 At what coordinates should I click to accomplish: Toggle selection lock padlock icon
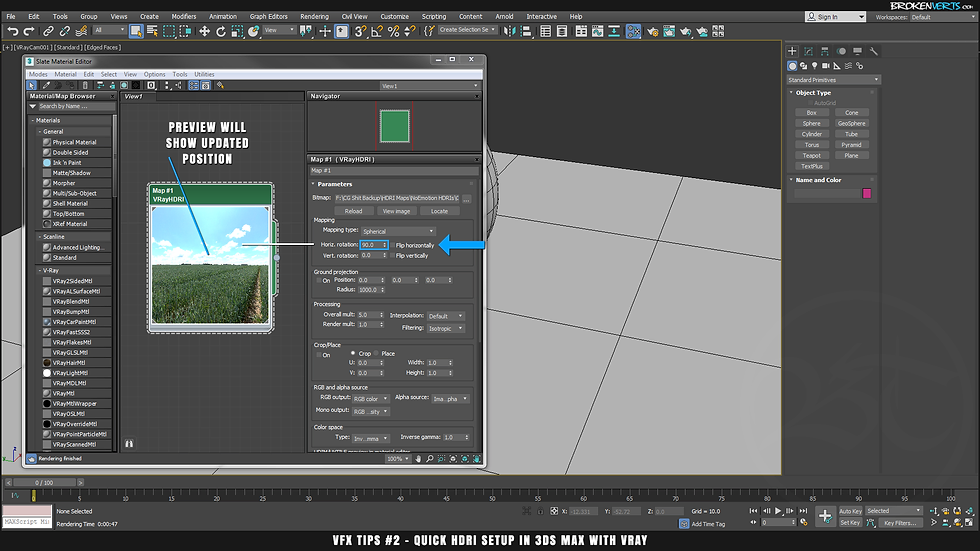541,511
